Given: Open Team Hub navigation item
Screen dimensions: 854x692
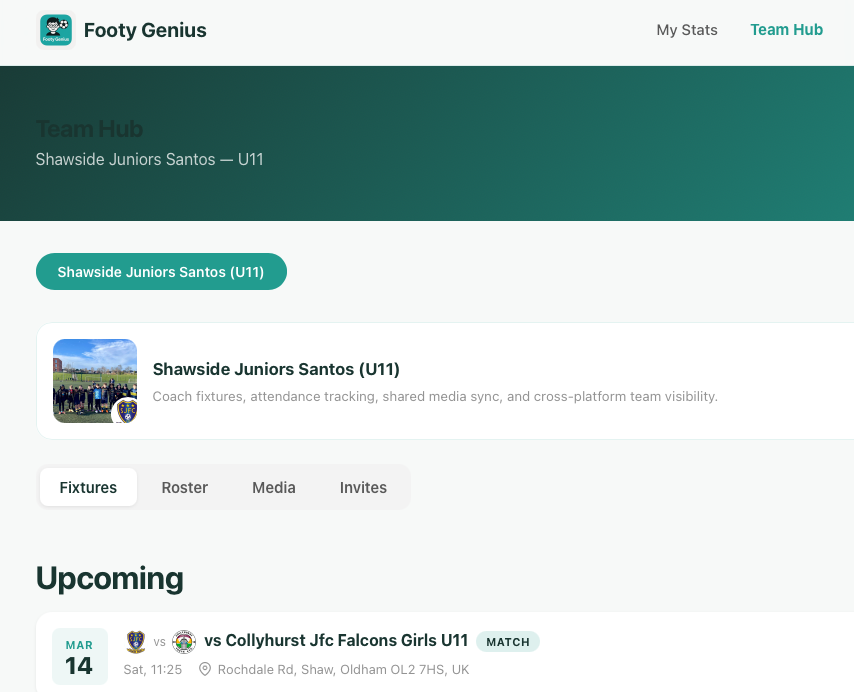Looking at the screenshot, I should click(786, 30).
